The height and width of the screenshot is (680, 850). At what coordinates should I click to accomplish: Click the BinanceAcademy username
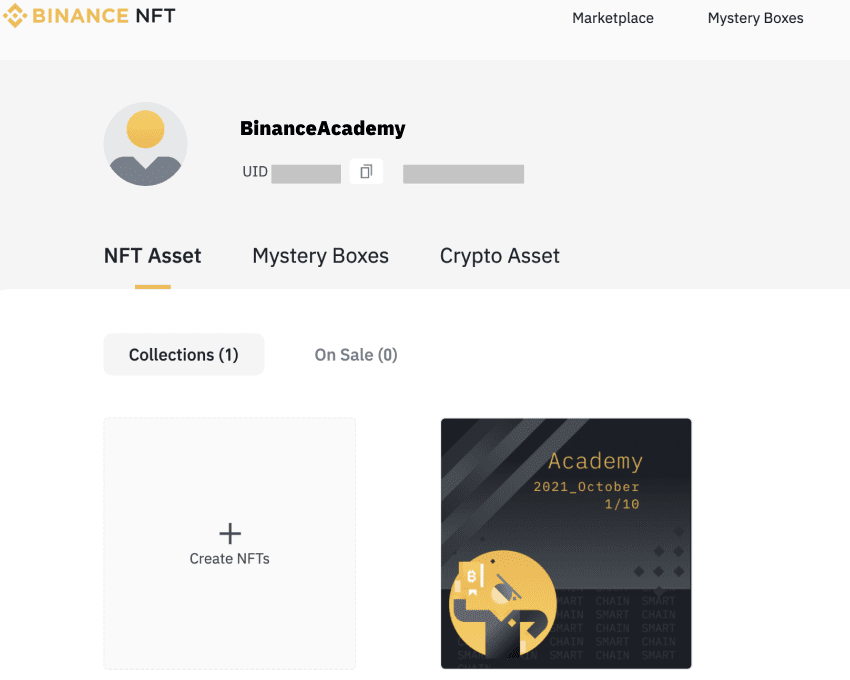tap(322, 128)
